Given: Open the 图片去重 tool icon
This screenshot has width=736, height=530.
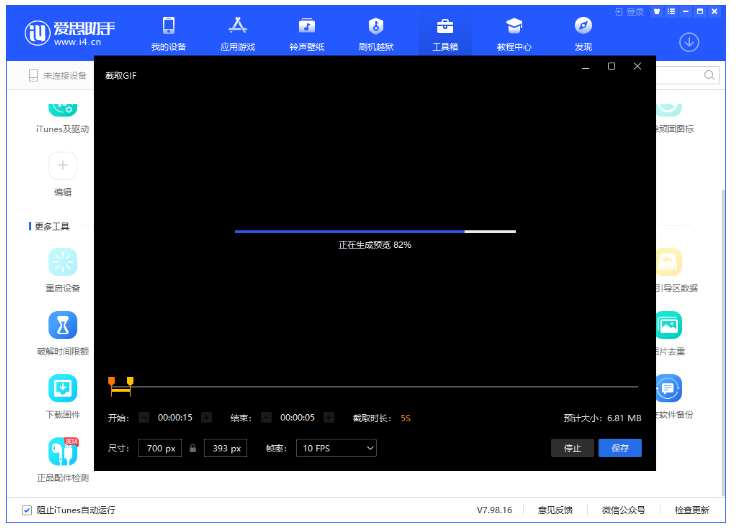Looking at the screenshot, I should tap(669, 325).
